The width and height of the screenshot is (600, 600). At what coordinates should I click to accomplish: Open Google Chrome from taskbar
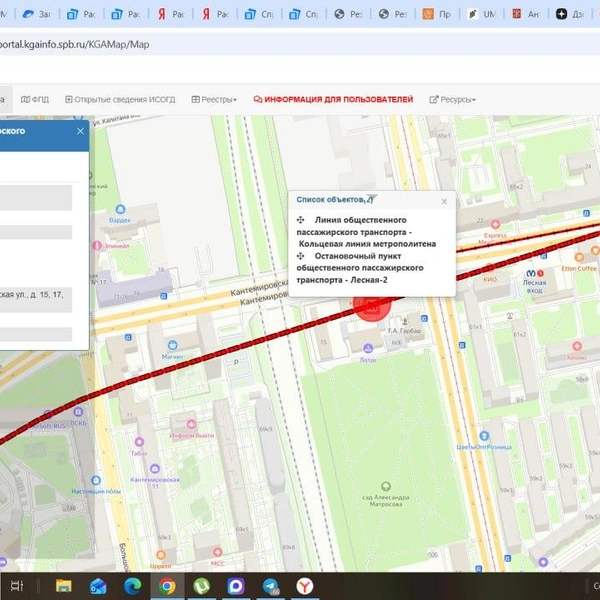(167, 586)
